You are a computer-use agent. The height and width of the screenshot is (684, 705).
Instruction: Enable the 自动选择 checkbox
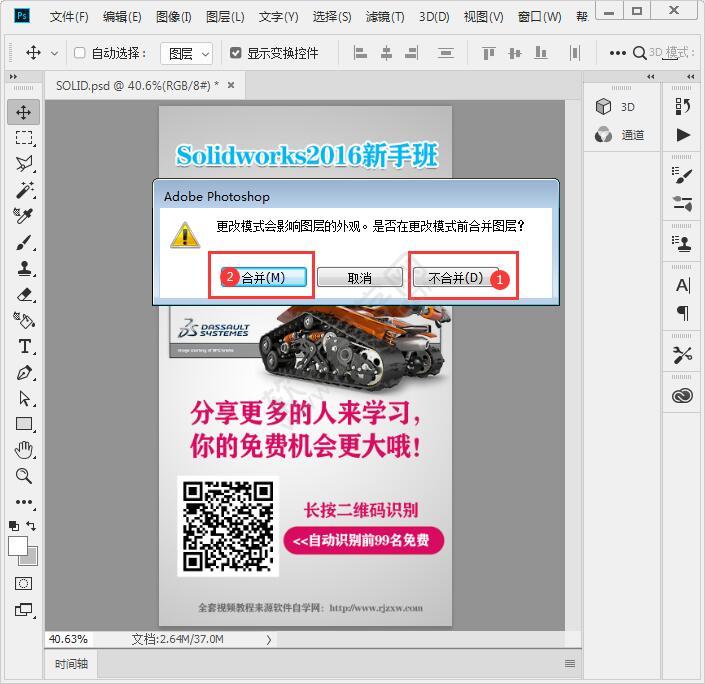81,53
